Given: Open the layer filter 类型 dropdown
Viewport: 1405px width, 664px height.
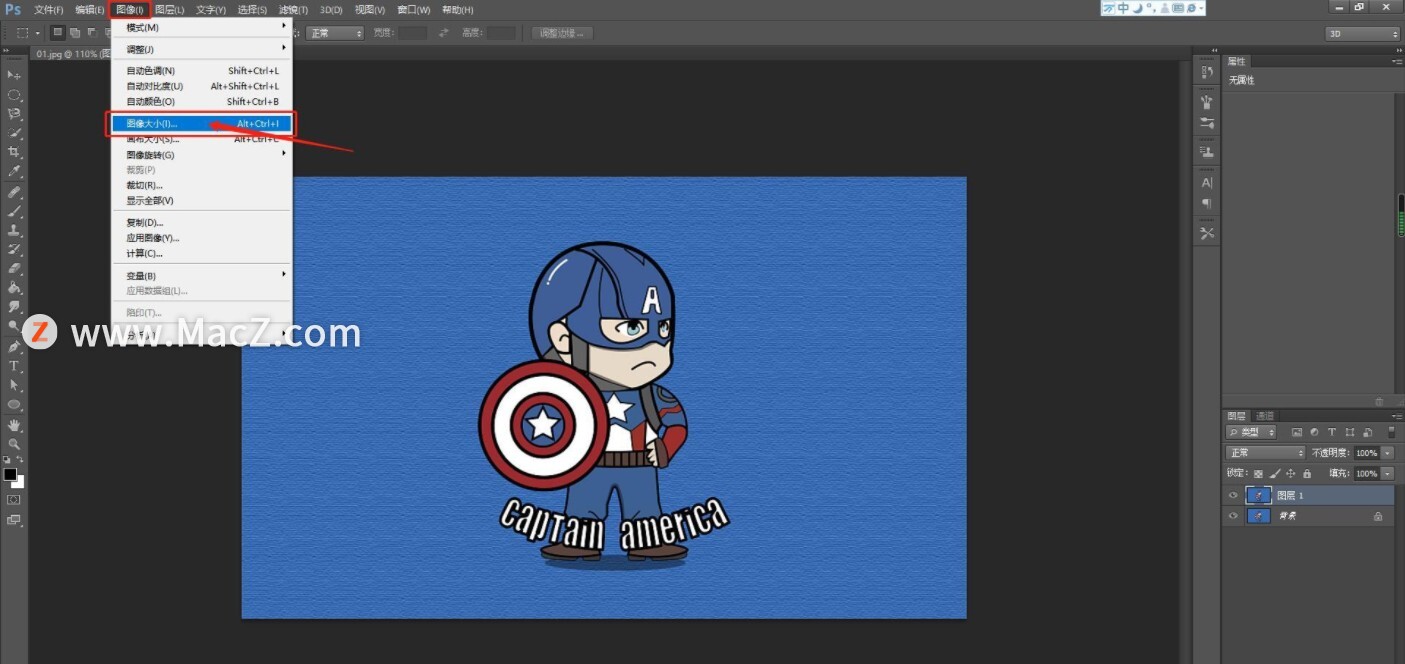Looking at the screenshot, I should click(x=1252, y=432).
